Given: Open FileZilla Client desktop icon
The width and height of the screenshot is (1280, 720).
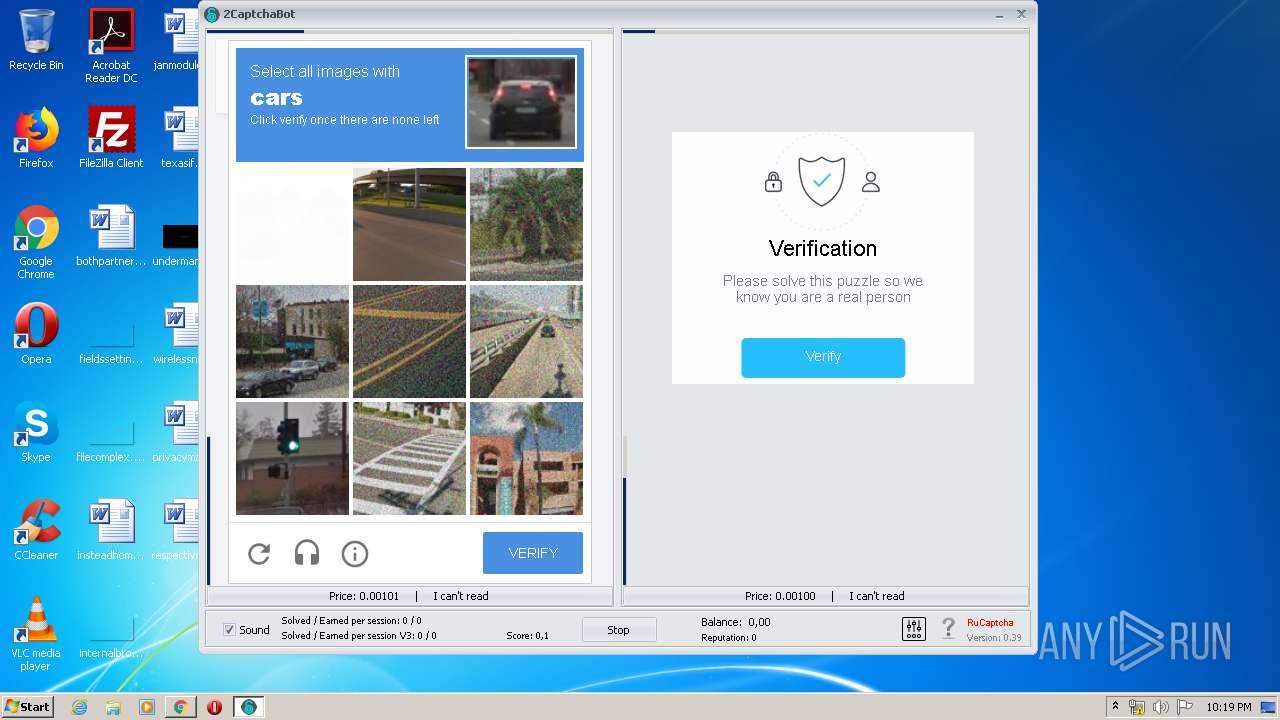Looking at the screenshot, I should click(111, 138).
